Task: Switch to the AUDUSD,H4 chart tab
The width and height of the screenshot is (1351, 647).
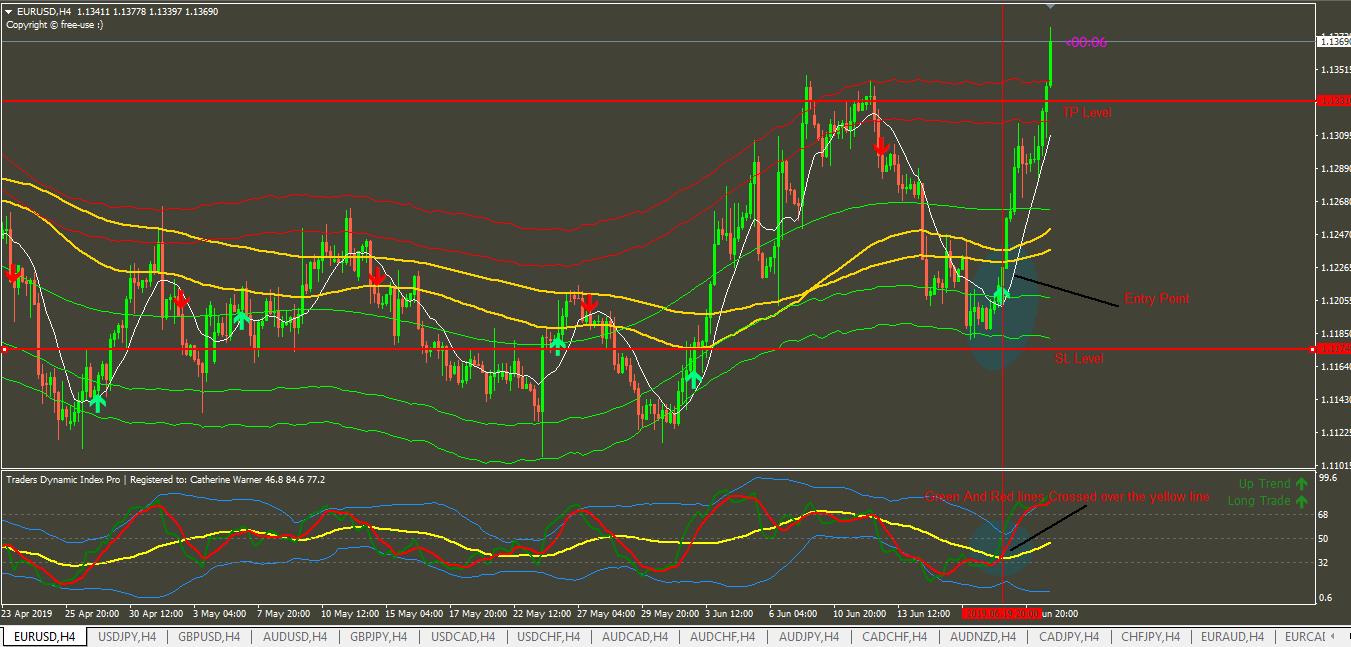Action: pyautogui.click(x=294, y=636)
